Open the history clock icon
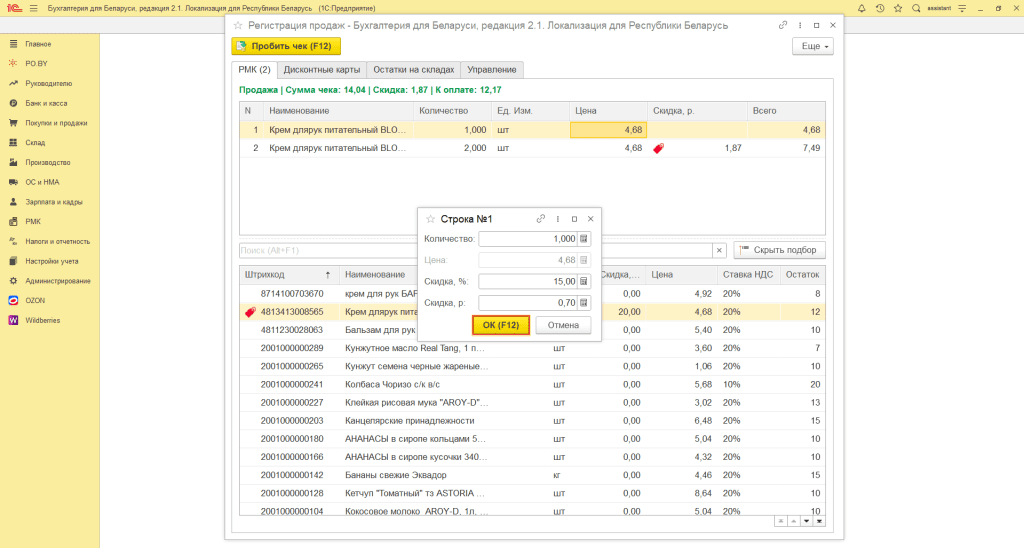This screenshot has height=548, width=1024. pos(880,8)
